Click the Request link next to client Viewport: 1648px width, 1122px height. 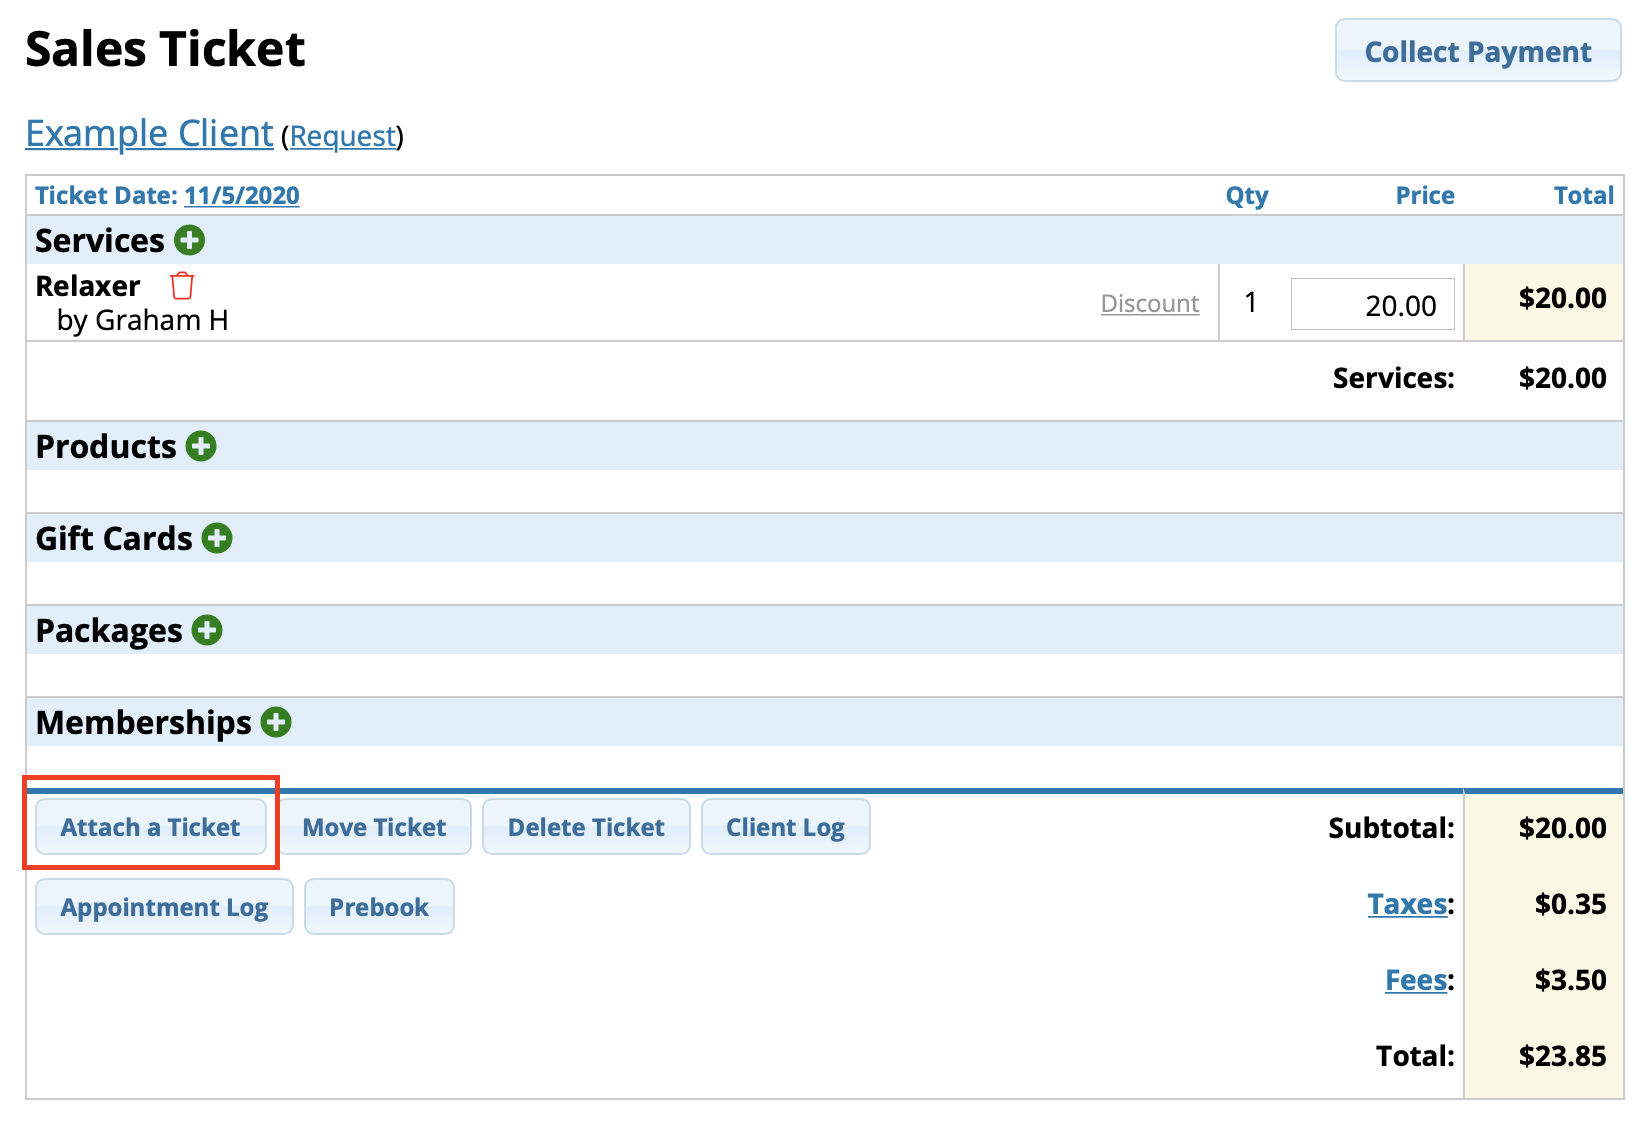(343, 136)
